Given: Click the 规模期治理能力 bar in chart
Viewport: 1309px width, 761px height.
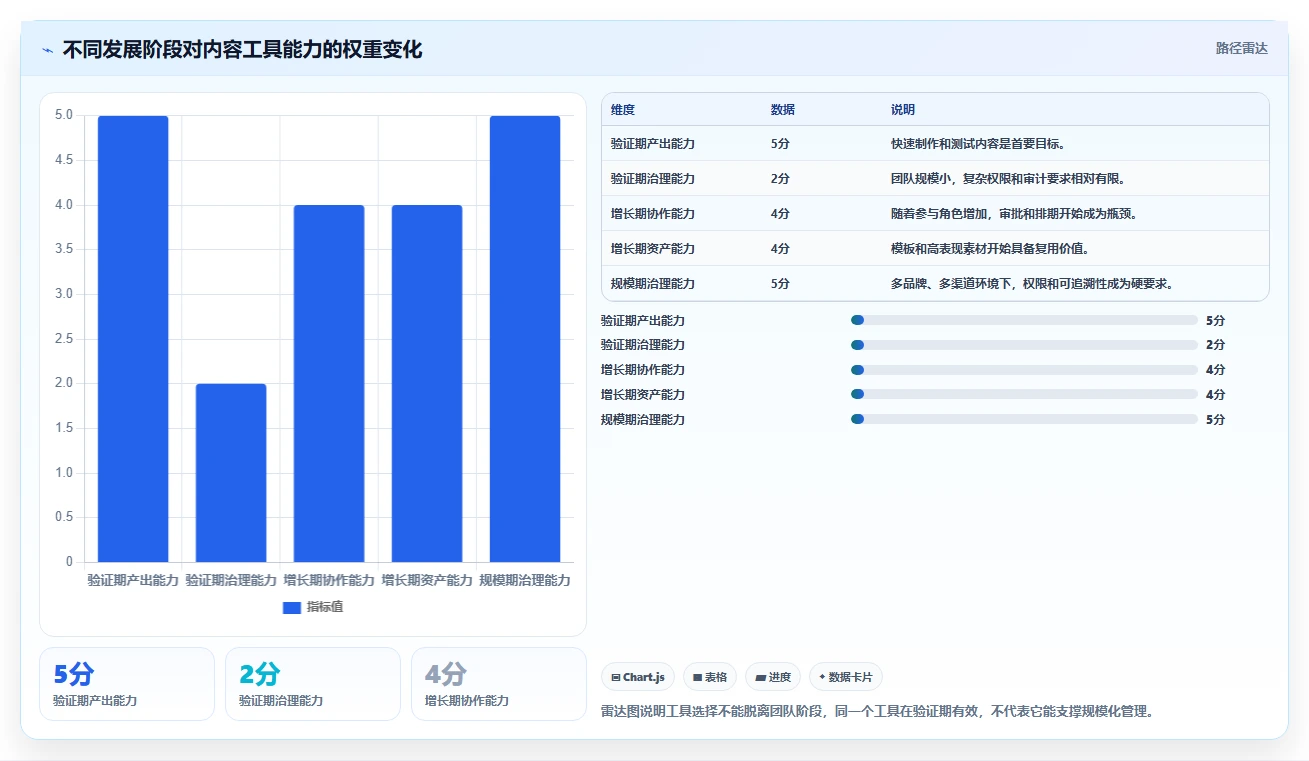Looking at the screenshot, I should (525, 339).
